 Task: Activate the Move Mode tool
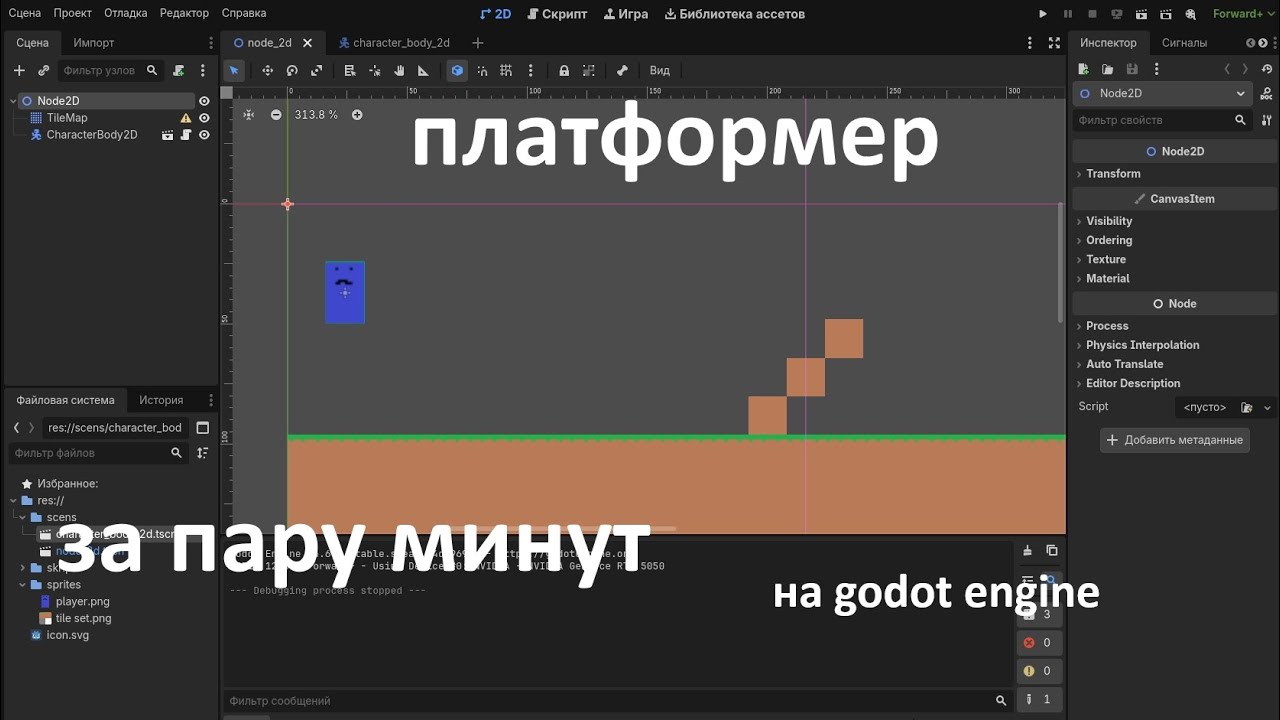click(x=267, y=71)
